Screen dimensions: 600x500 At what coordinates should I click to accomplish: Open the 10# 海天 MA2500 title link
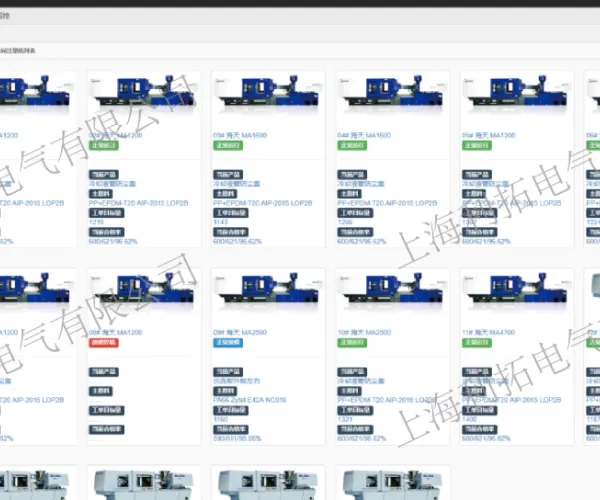click(364, 332)
